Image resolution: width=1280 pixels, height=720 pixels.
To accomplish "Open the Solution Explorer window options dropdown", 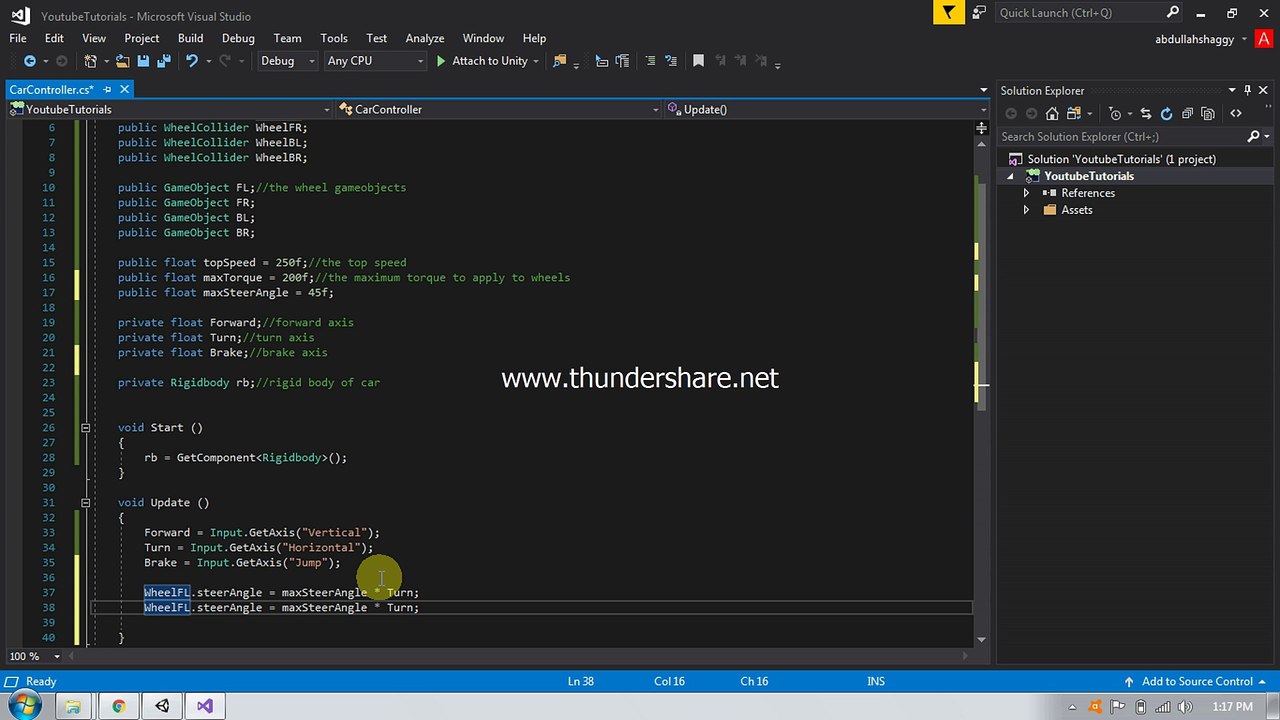I will tap(1232, 90).
